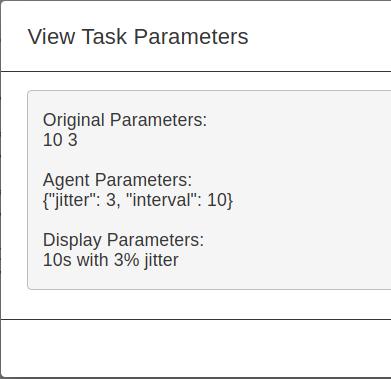Click the word Original in the first label
The width and height of the screenshot is (391, 379).
[x=74, y=120]
